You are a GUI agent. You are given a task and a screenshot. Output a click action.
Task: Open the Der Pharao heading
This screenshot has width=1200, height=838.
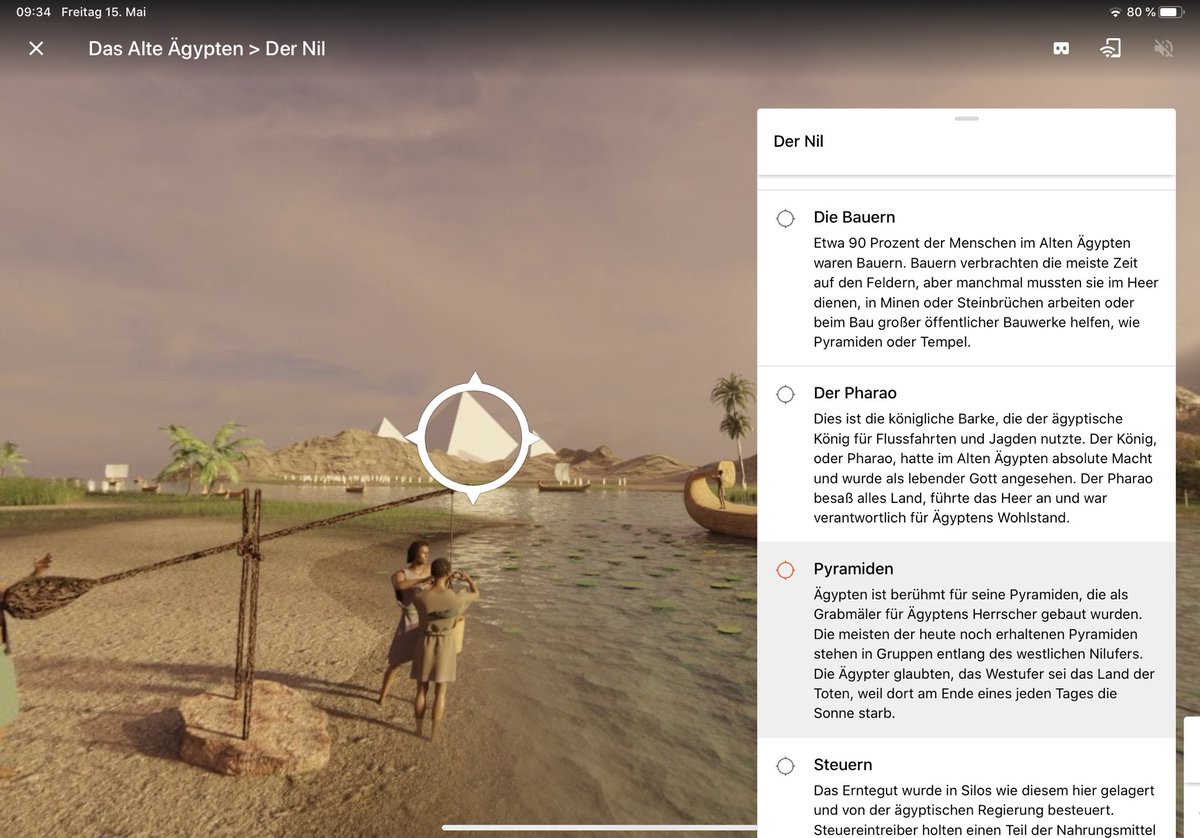click(855, 393)
